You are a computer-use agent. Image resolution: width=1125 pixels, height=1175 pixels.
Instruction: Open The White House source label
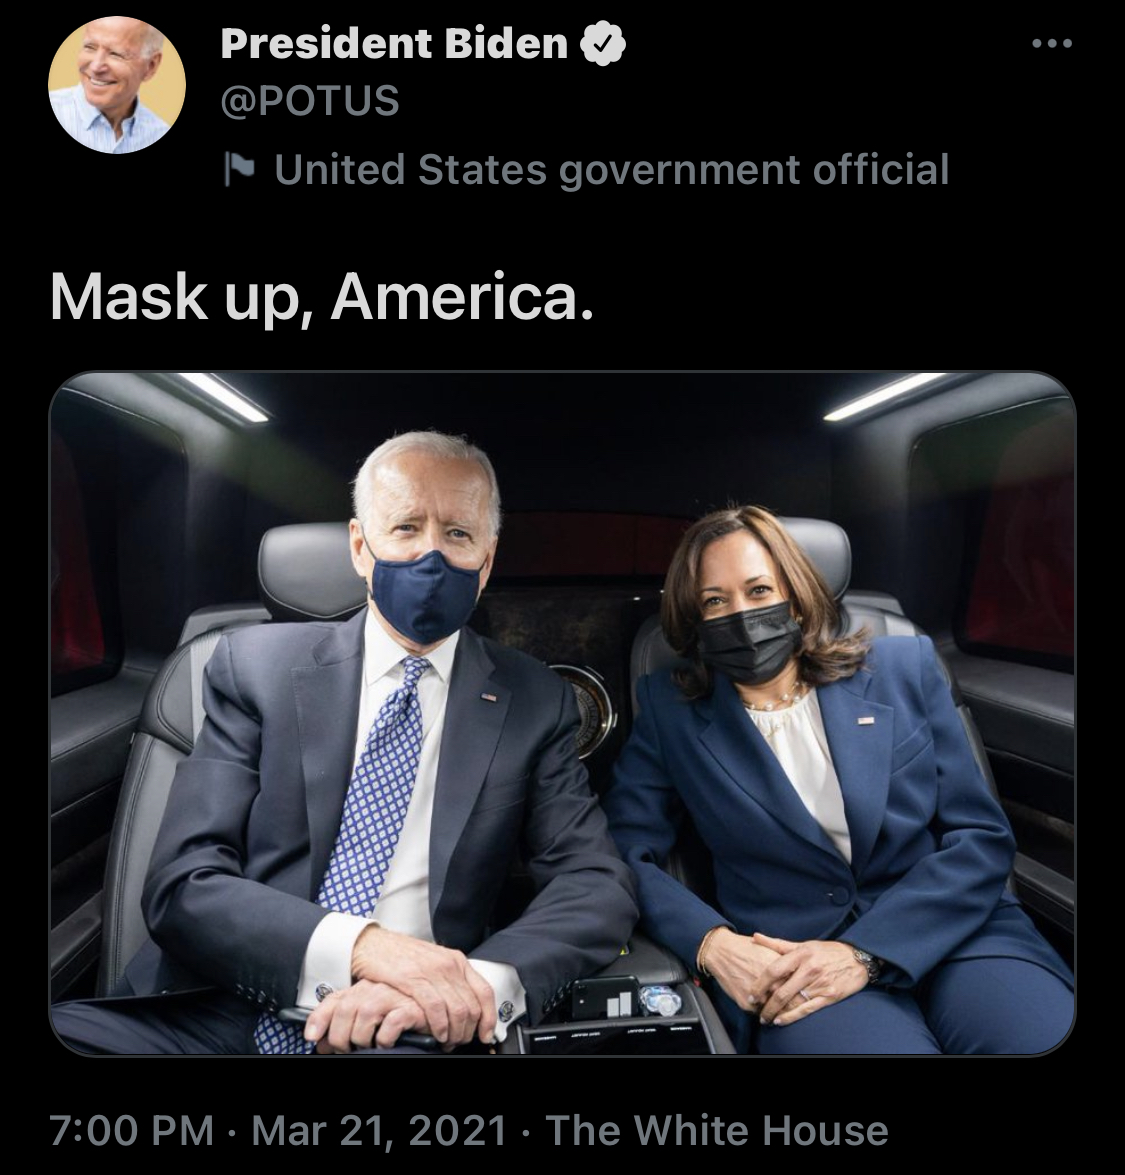pos(717,1130)
